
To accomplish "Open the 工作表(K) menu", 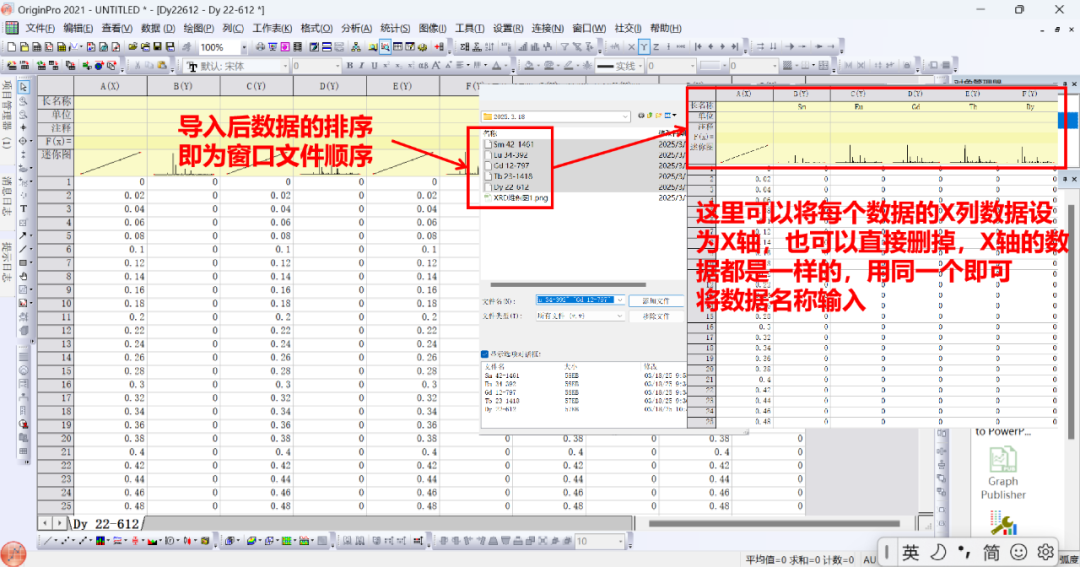I will pos(272,28).
